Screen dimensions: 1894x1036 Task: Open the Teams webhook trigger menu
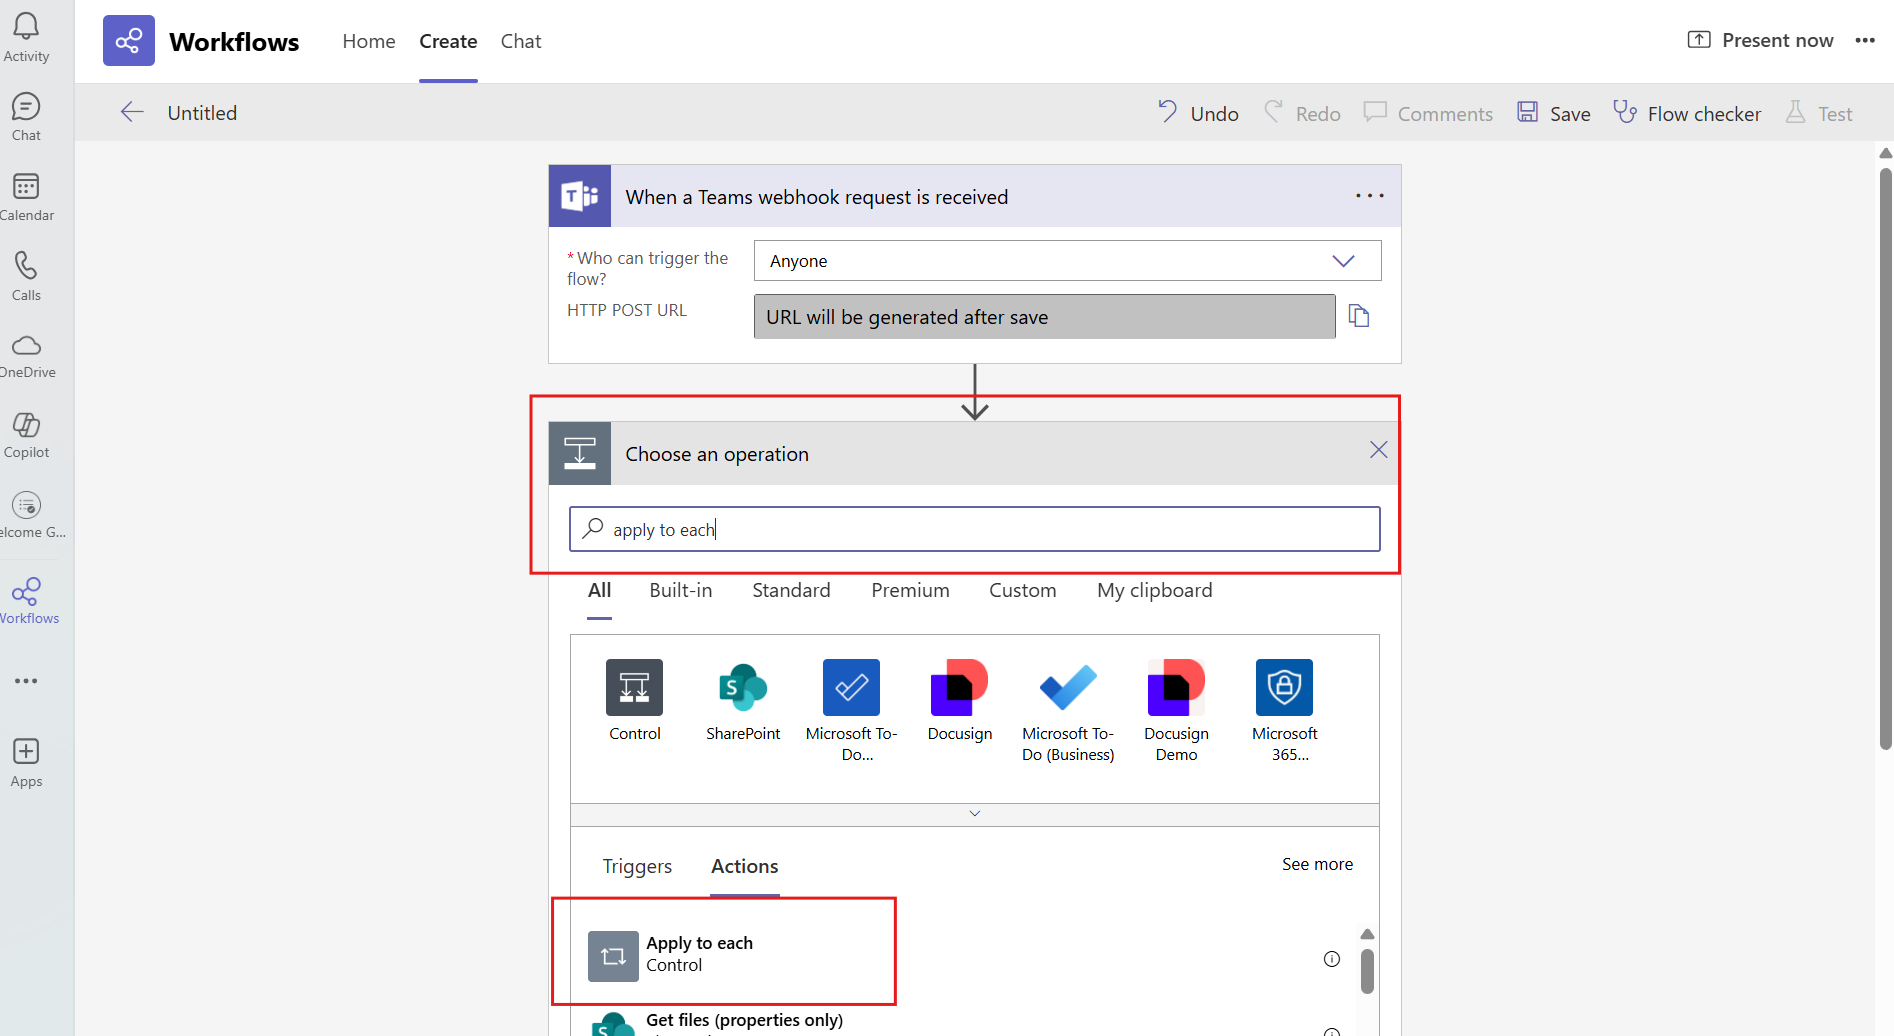(1370, 196)
